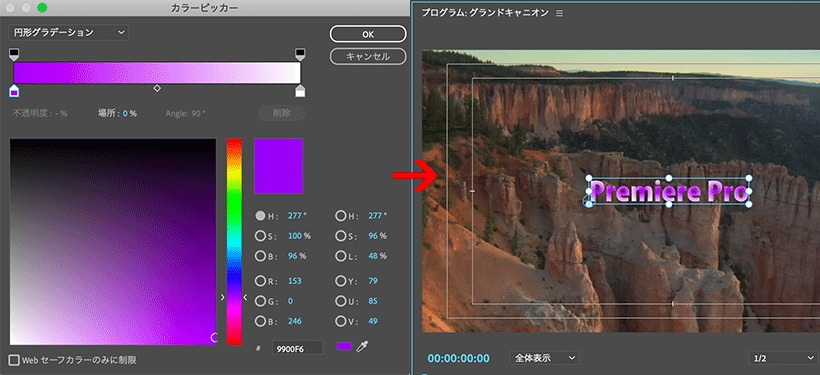
Task: Click the purple-to-white gradient bar
Action: click(157, 73)
